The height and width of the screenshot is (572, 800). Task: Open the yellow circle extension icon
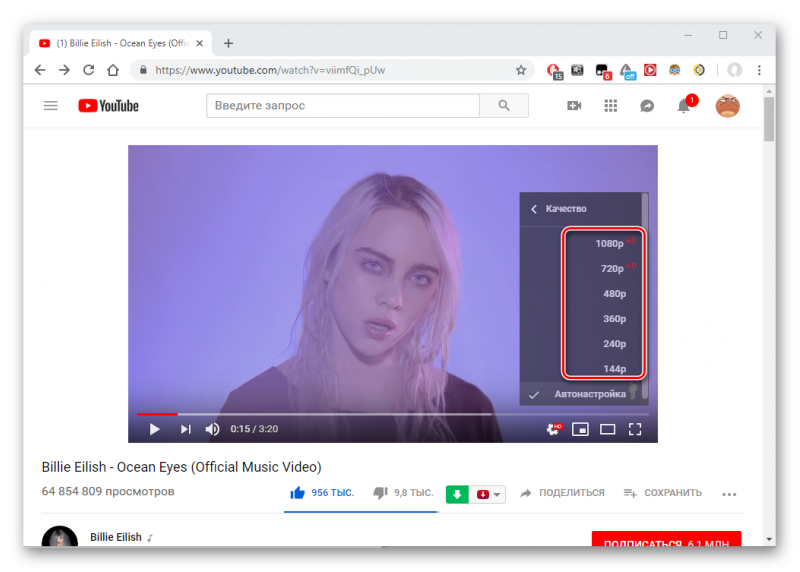click(x=699, y=70)
